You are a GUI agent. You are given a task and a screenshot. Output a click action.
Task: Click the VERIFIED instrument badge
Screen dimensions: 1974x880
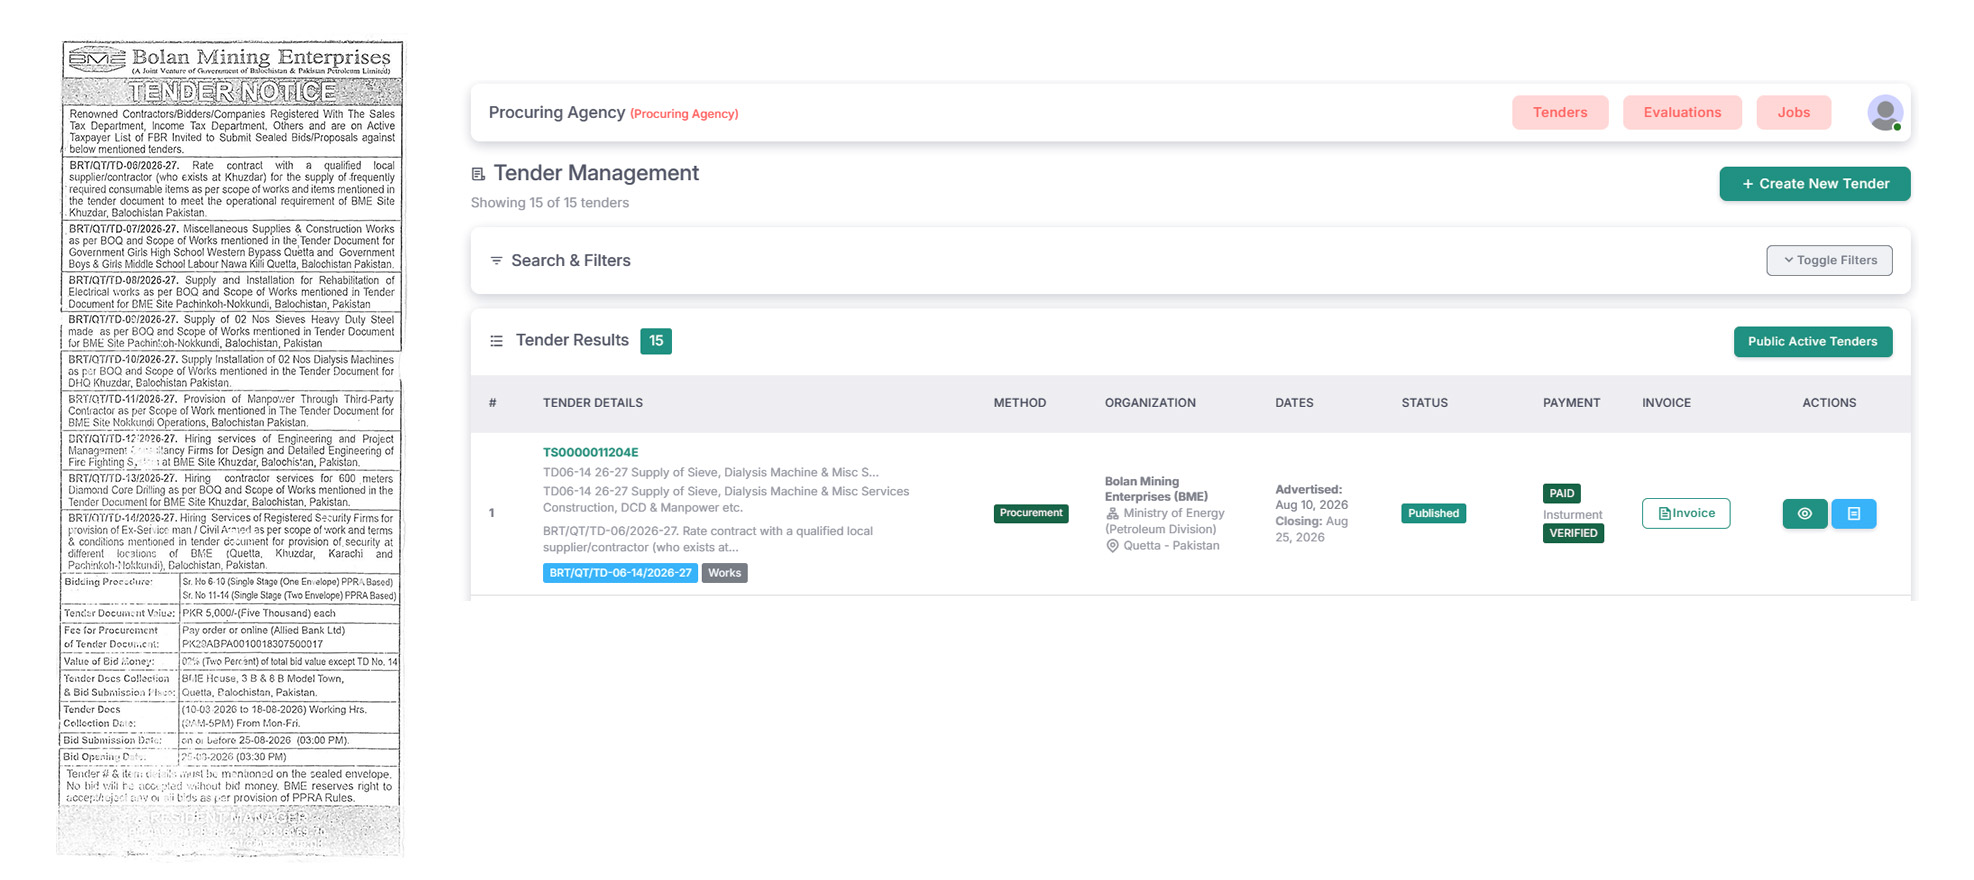[x=1573, y=533]
